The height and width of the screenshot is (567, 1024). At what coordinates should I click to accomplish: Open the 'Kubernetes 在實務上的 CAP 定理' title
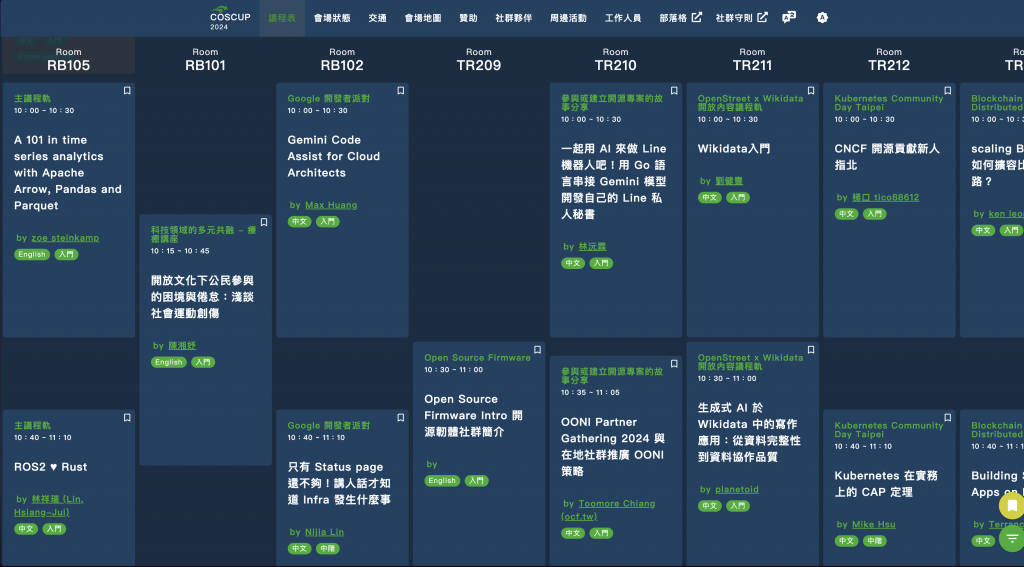(886, 484)
